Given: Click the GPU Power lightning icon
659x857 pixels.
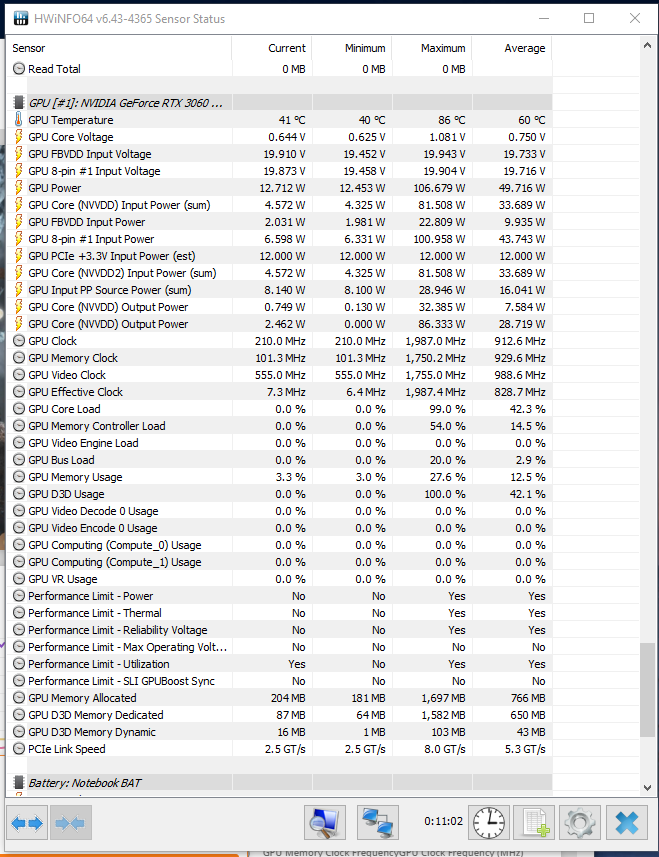Looking at the screenshot, I should 19,188.
